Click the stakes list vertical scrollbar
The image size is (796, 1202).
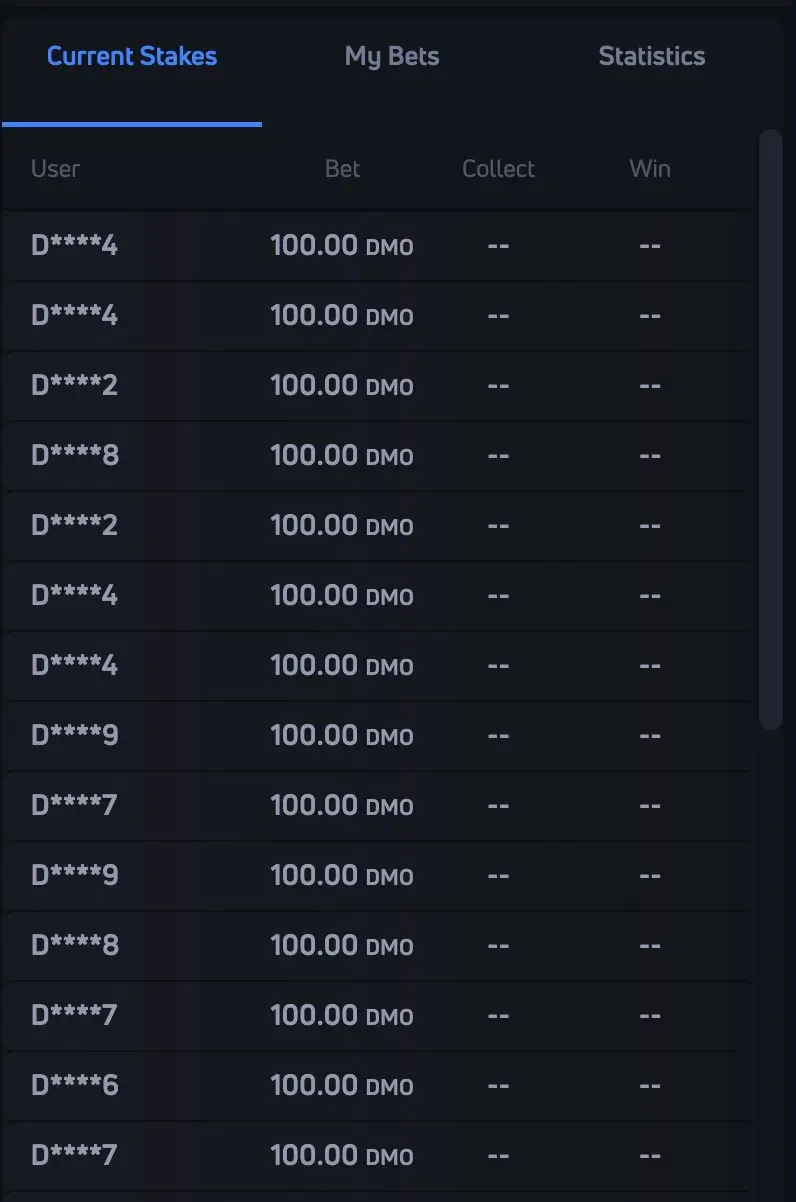pyautogui.click(x=770, y=430)
